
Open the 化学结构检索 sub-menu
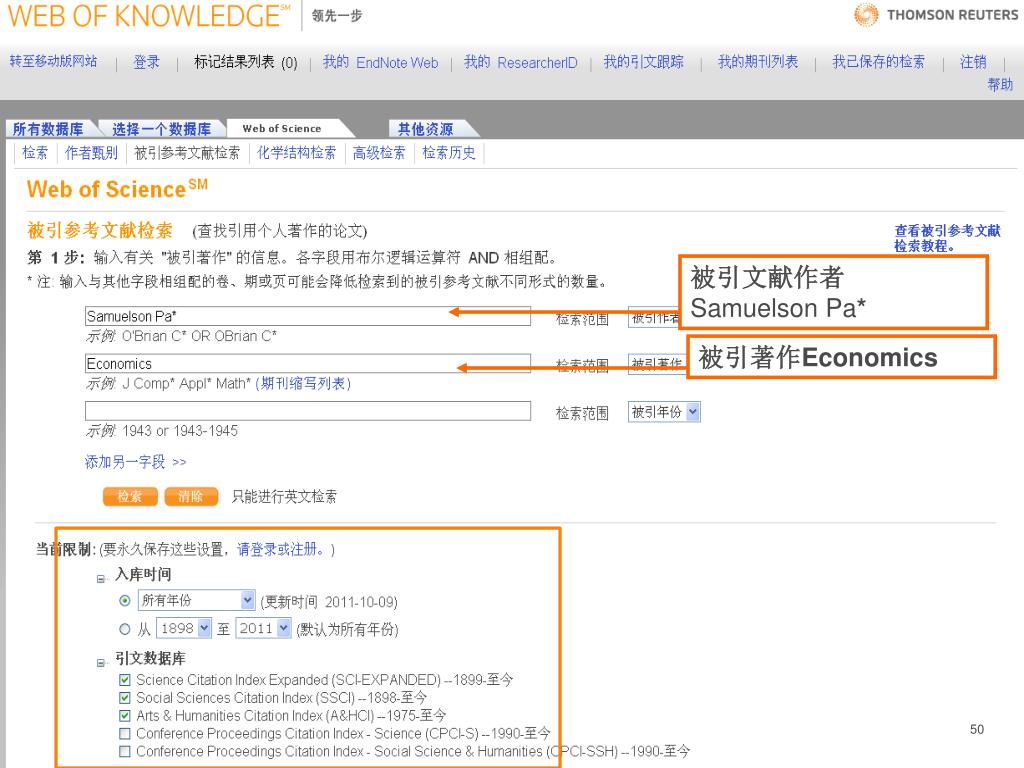coord(296,153)
